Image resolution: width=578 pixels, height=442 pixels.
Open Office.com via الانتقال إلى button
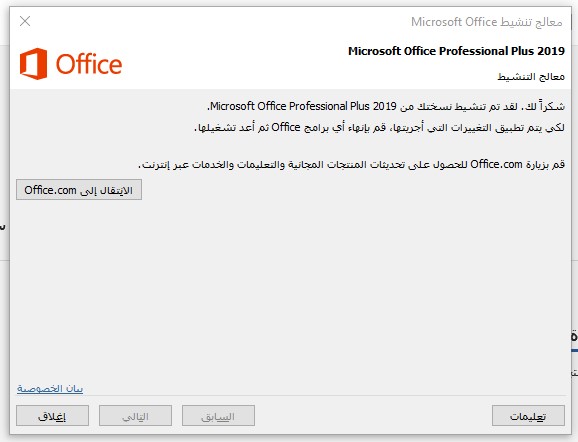point(79,190)
